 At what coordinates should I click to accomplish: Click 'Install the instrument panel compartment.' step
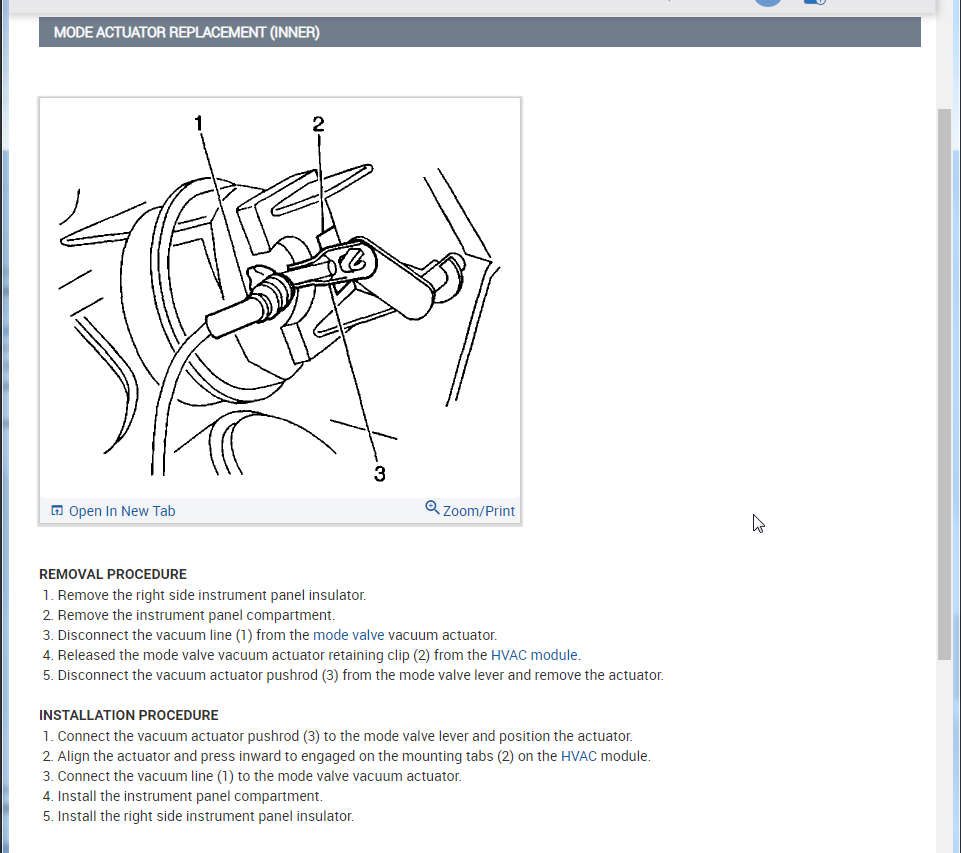[x=190, y=796]
